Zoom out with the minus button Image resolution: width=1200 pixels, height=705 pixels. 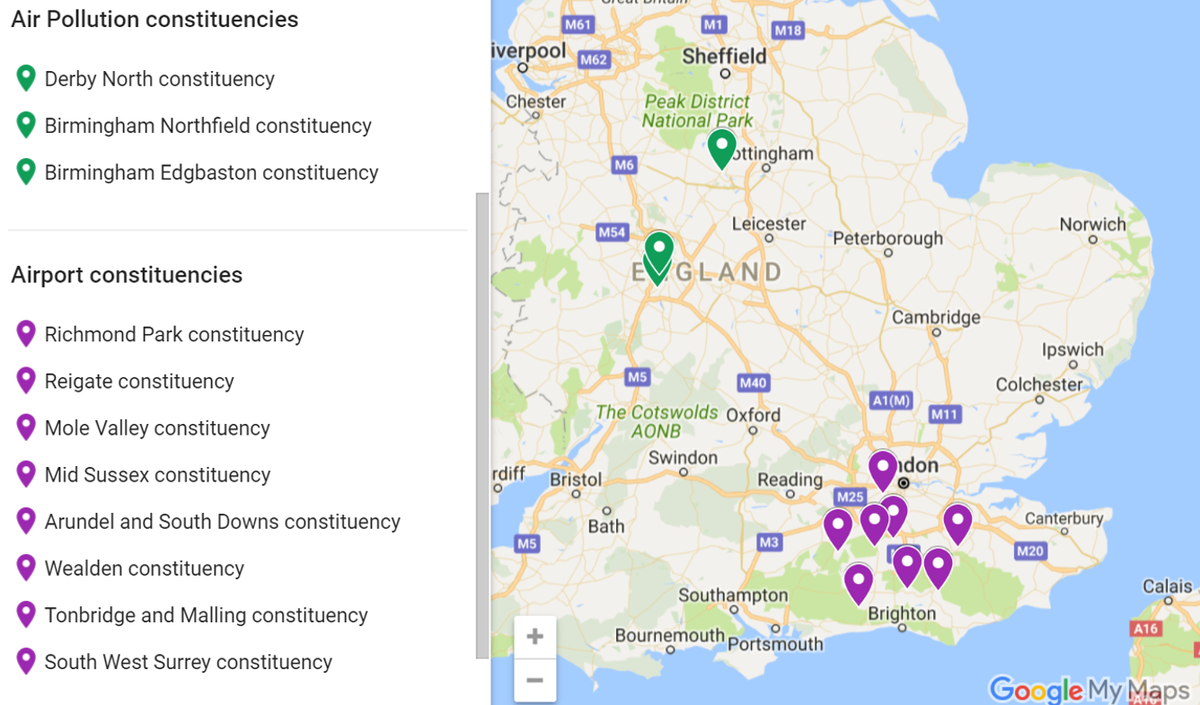tap(535, 680)
